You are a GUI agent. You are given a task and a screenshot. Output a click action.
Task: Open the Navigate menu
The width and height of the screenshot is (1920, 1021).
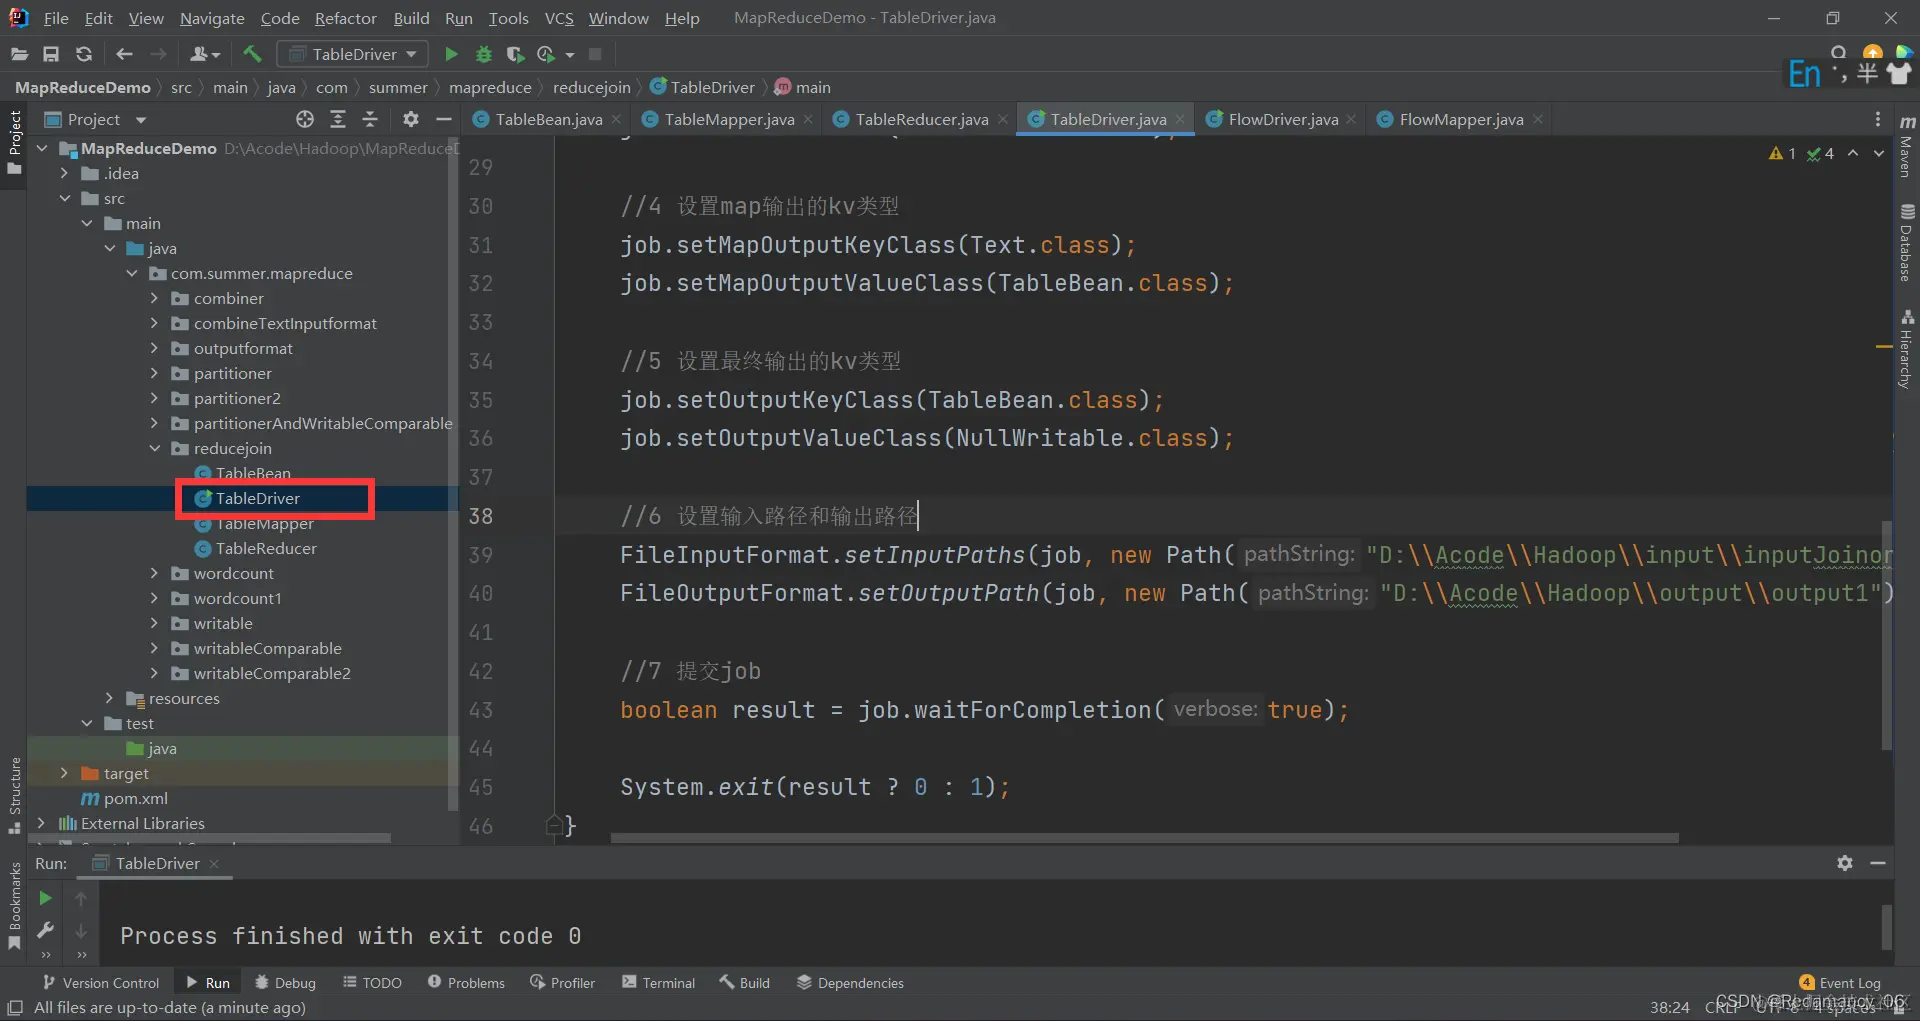212,18
